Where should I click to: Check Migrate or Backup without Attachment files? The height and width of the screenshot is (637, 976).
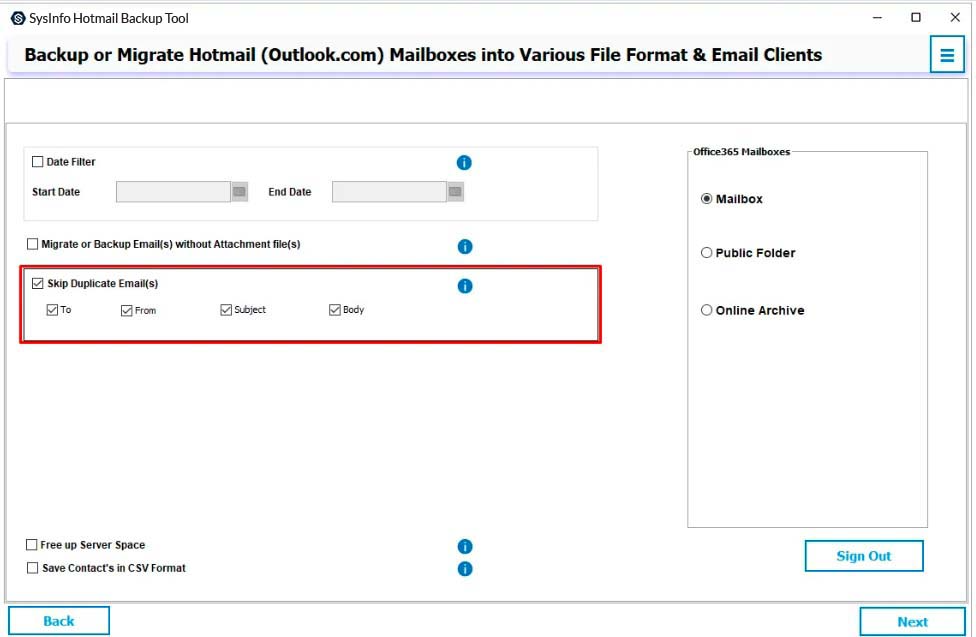click(x=32, y=244)
